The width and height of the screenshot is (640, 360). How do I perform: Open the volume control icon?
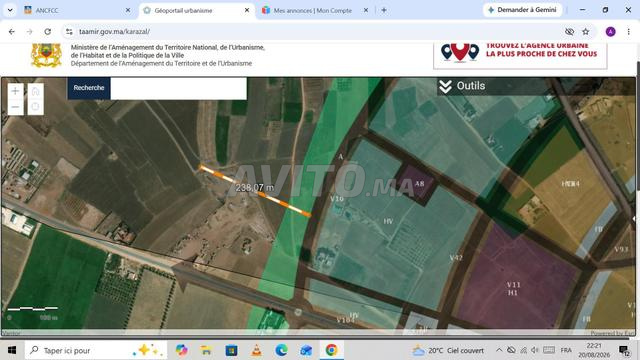point(535,350)
